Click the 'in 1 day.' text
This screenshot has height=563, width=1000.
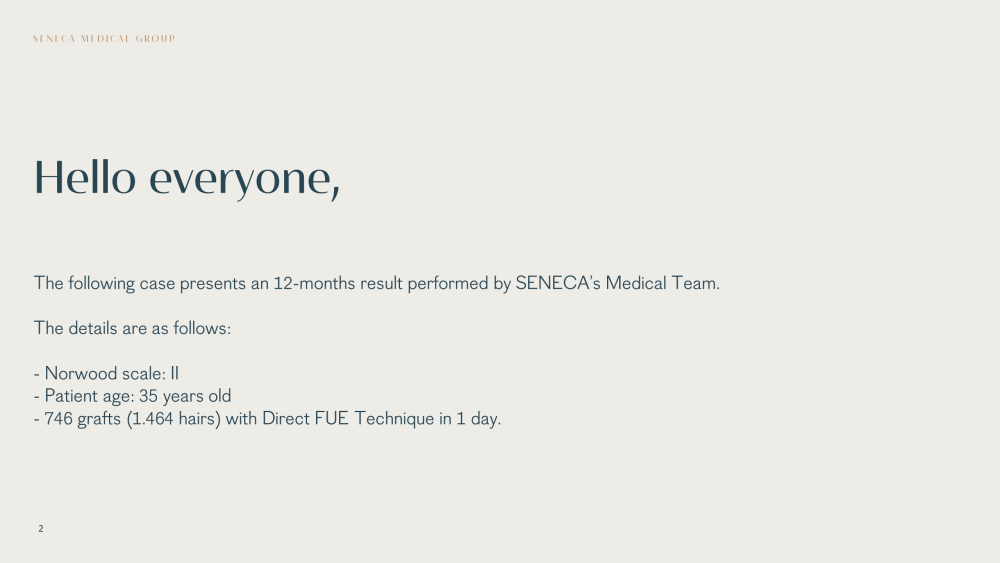[470, 419]
